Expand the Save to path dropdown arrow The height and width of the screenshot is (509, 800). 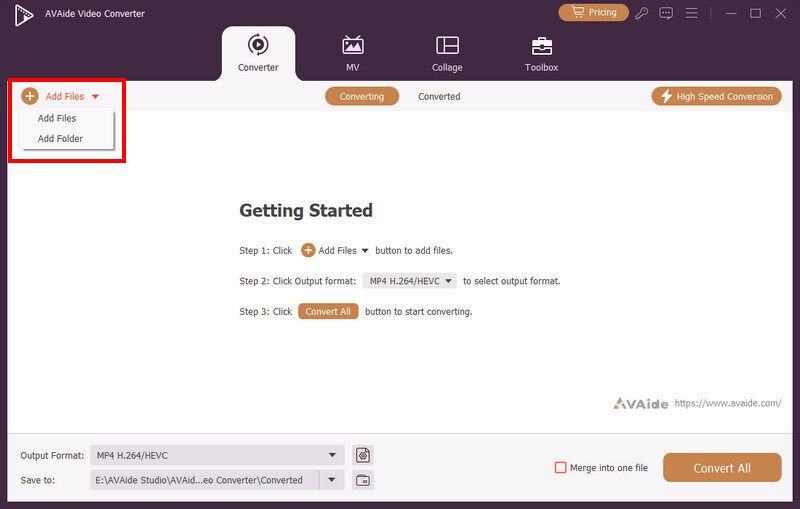tap(332, 480)
